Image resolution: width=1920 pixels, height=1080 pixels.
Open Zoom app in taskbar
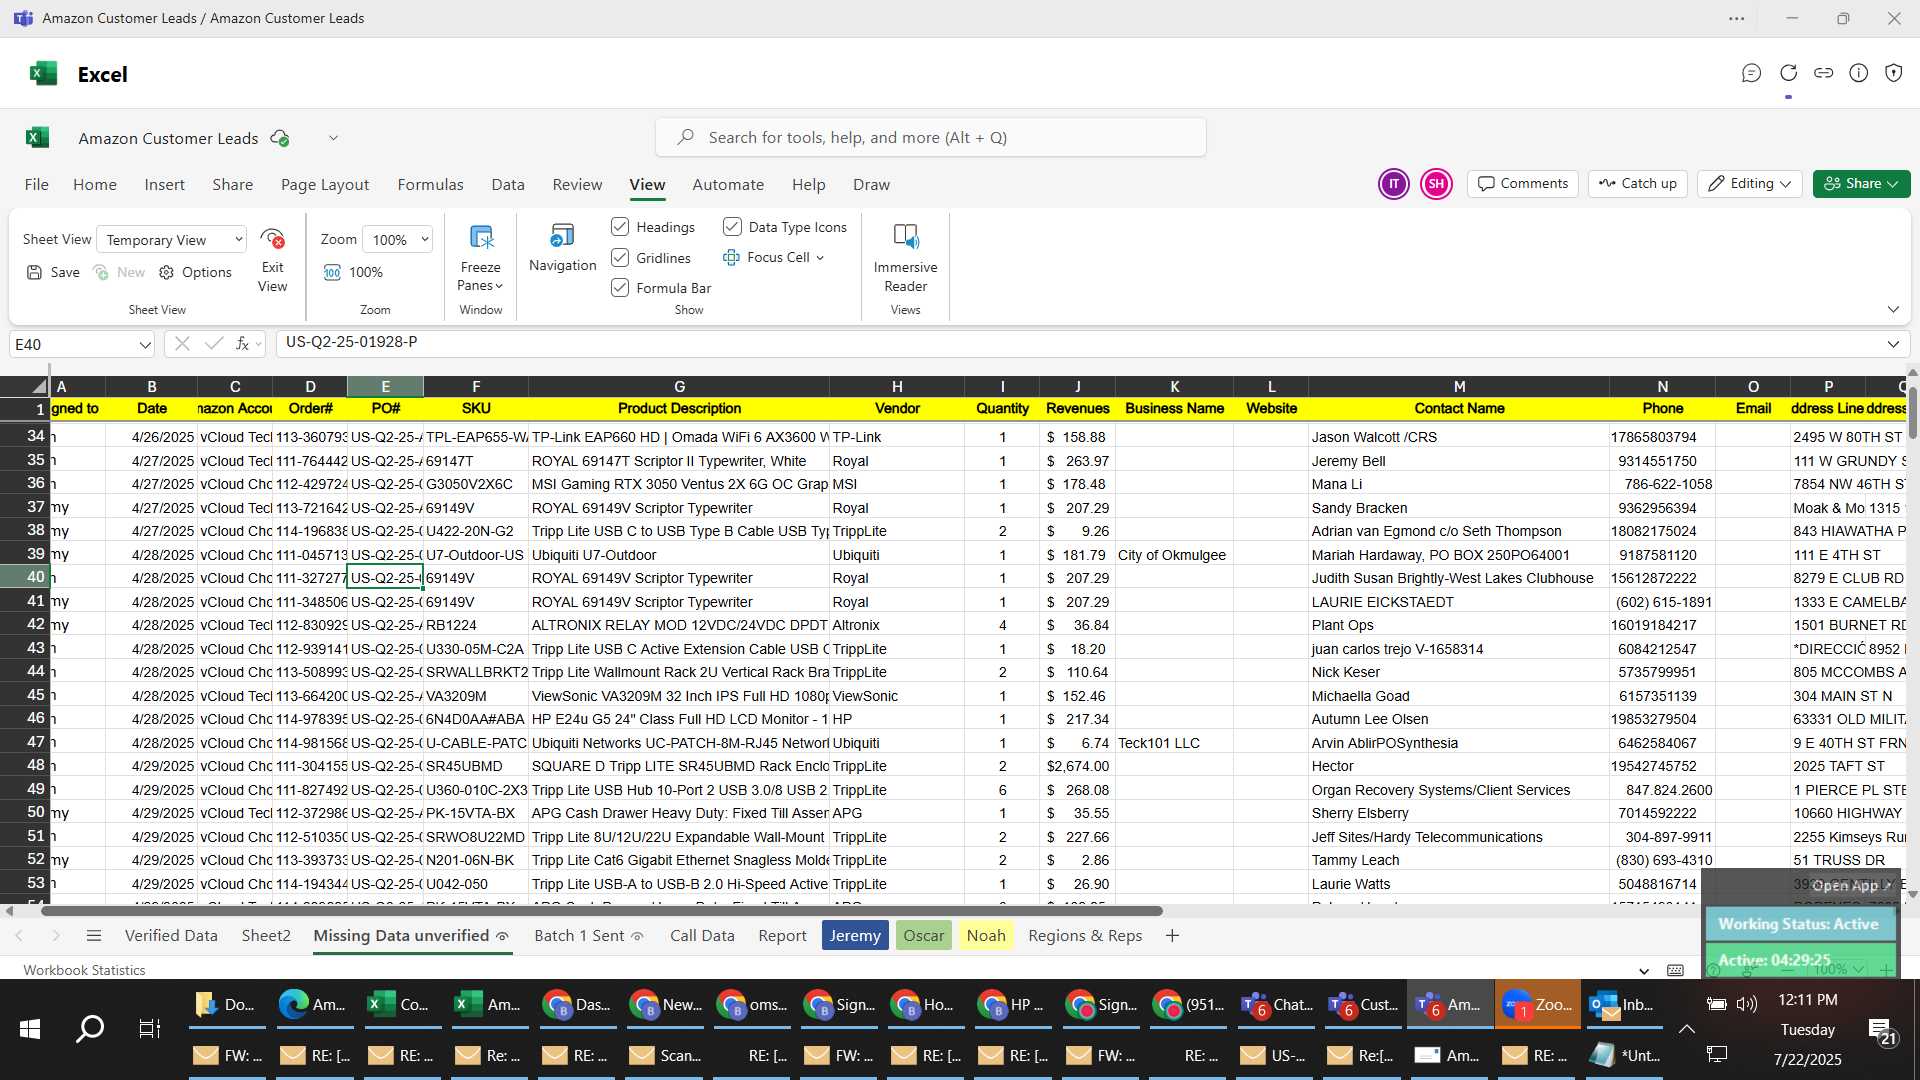[1538, 1005]
